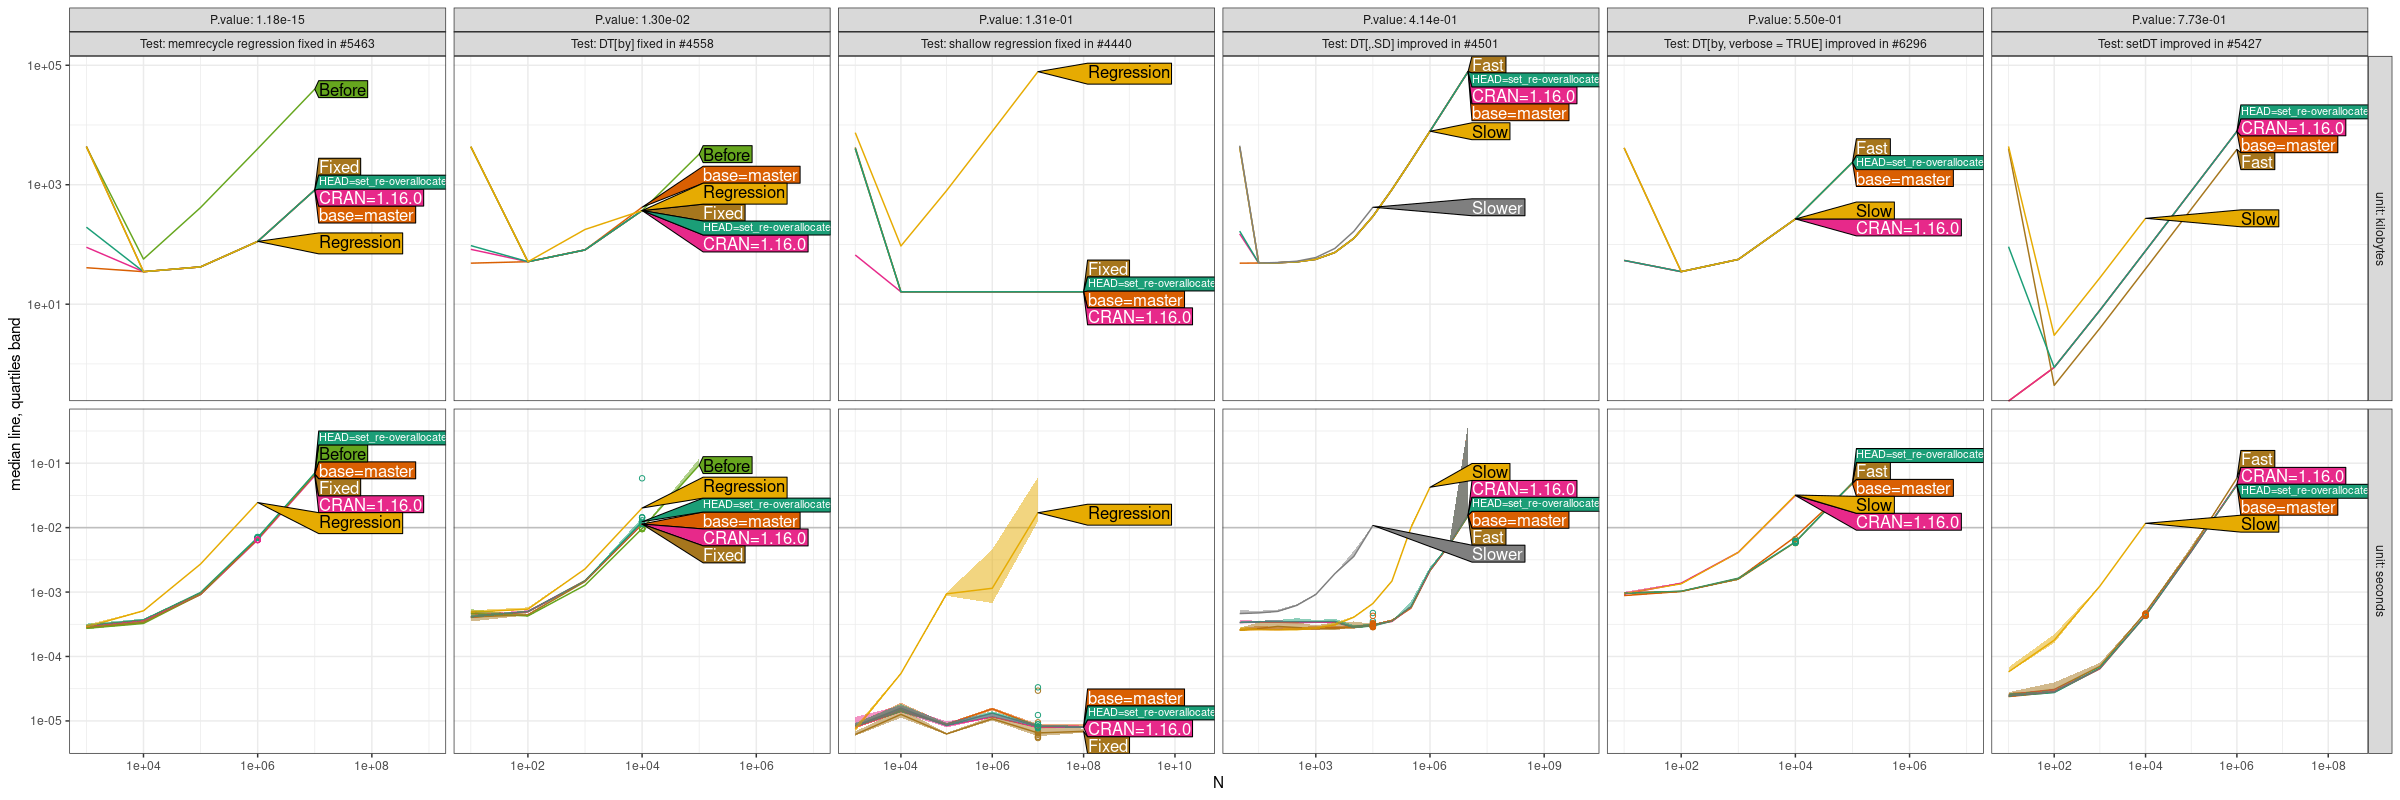Click the y-axis title 'median line, quartiles band'
The height and width of the screenshot is (800, 2400).
pyautogui.click(x=15, y=404)
